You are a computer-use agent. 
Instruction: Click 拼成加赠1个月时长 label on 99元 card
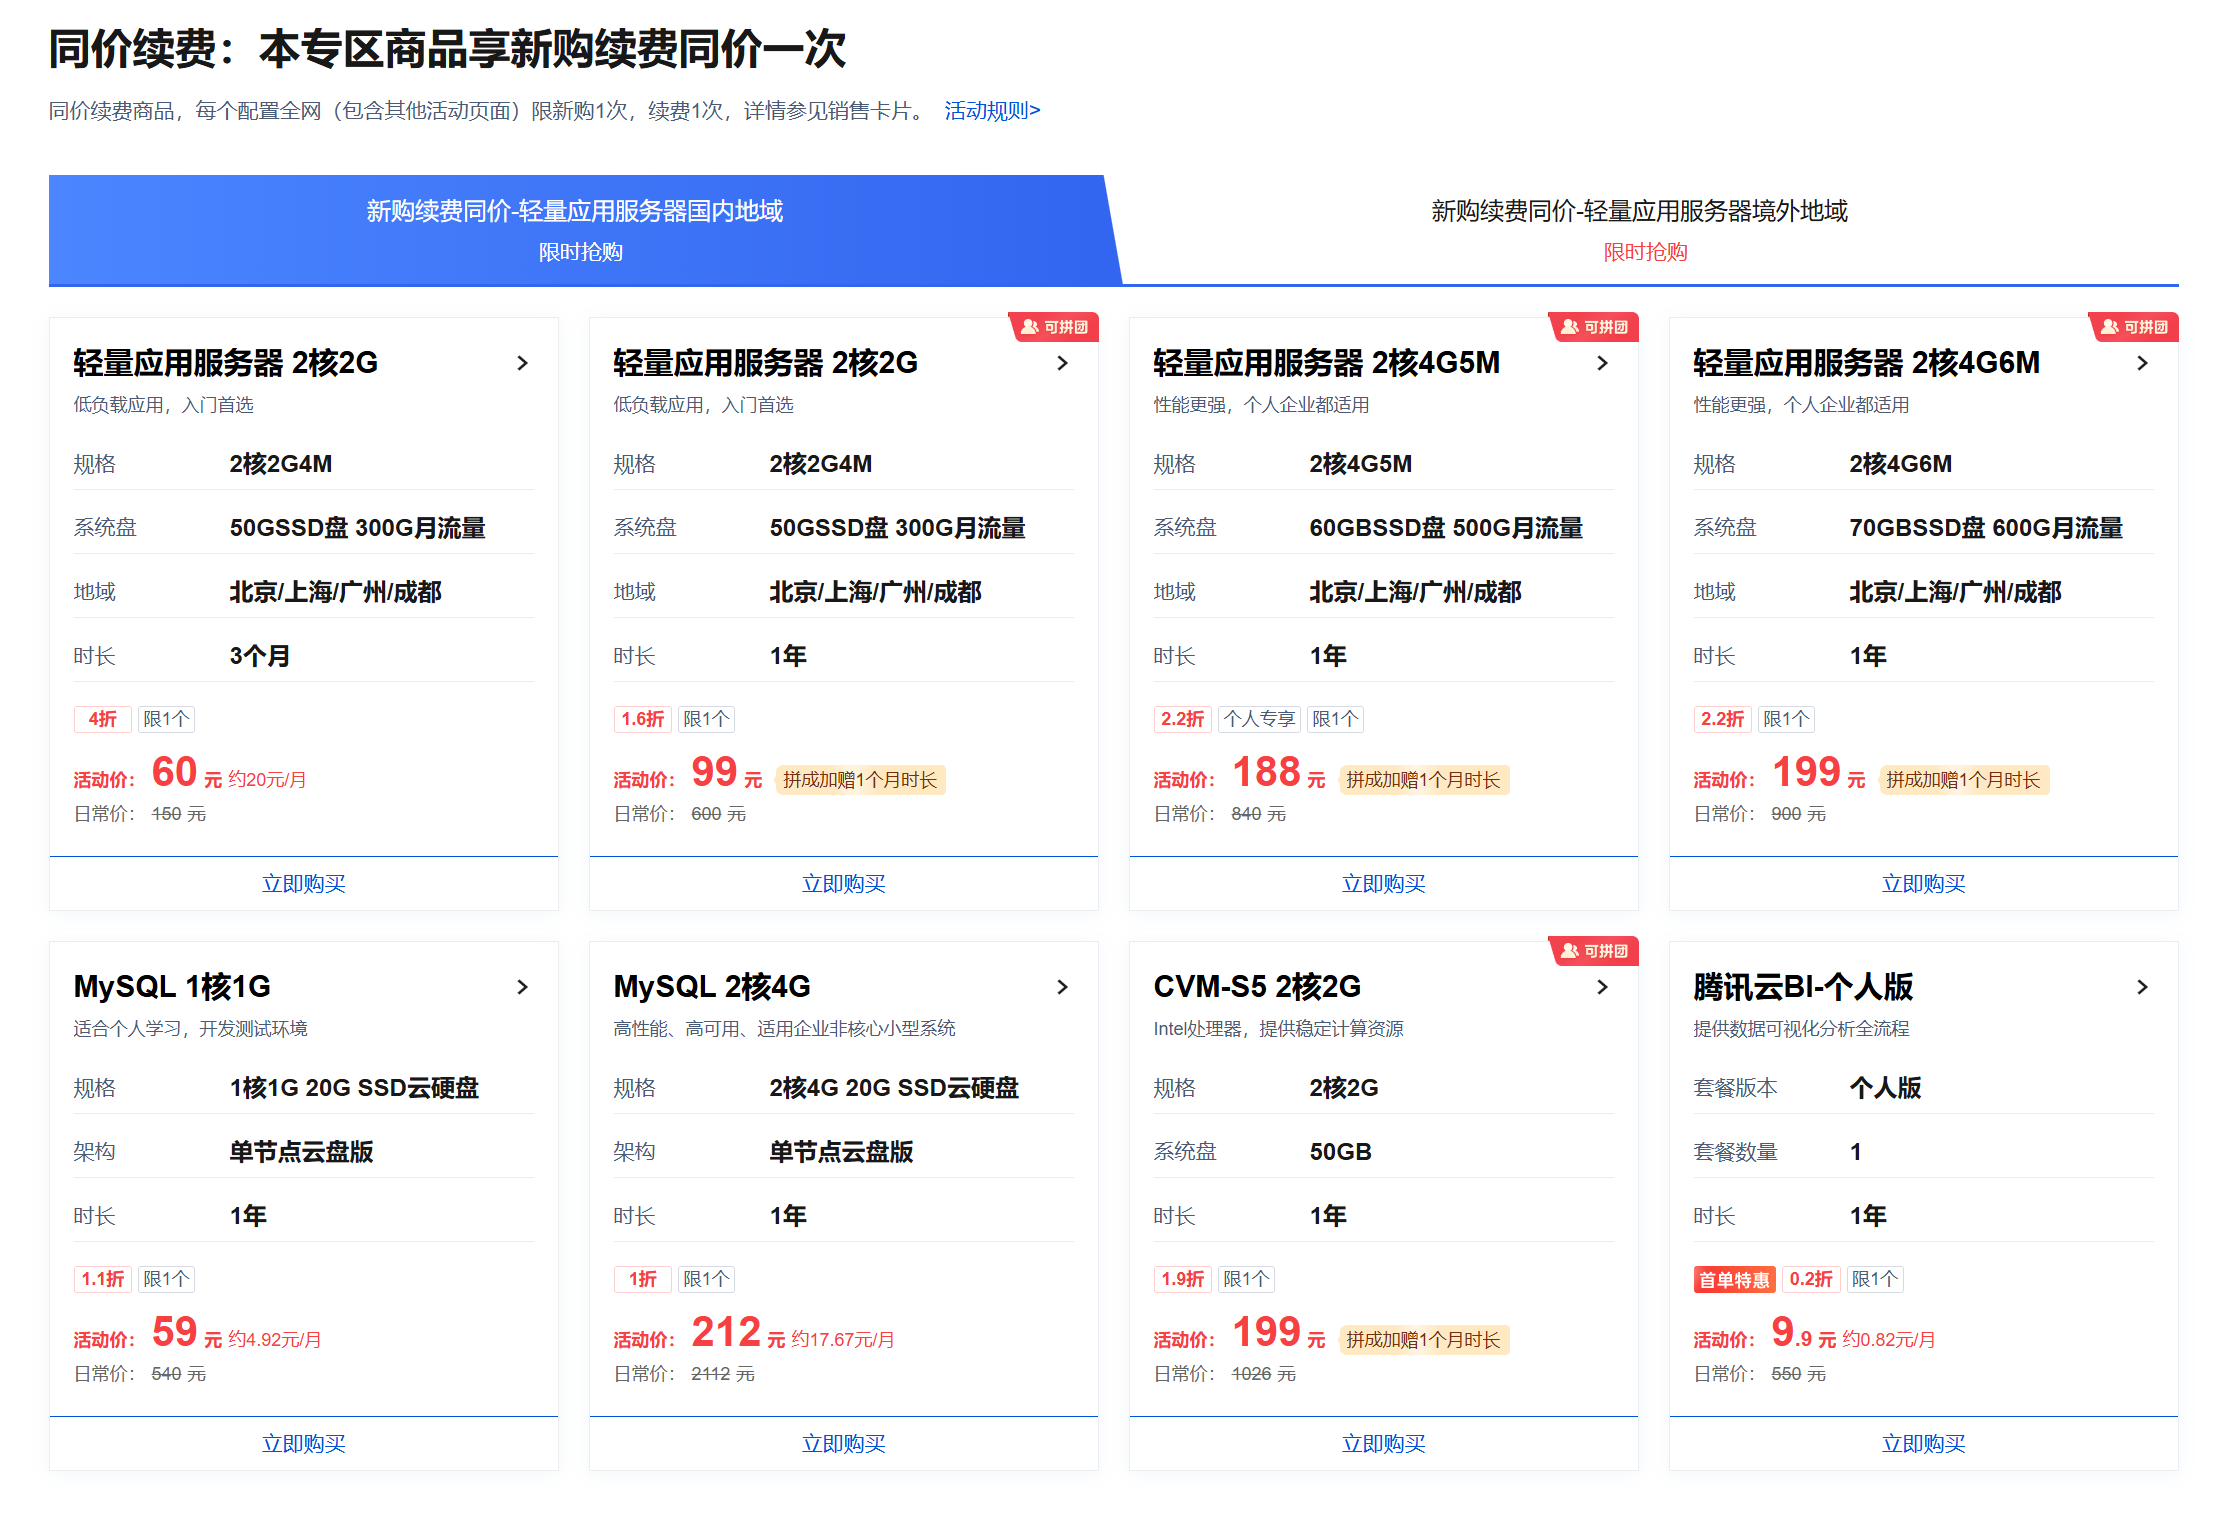860,780
